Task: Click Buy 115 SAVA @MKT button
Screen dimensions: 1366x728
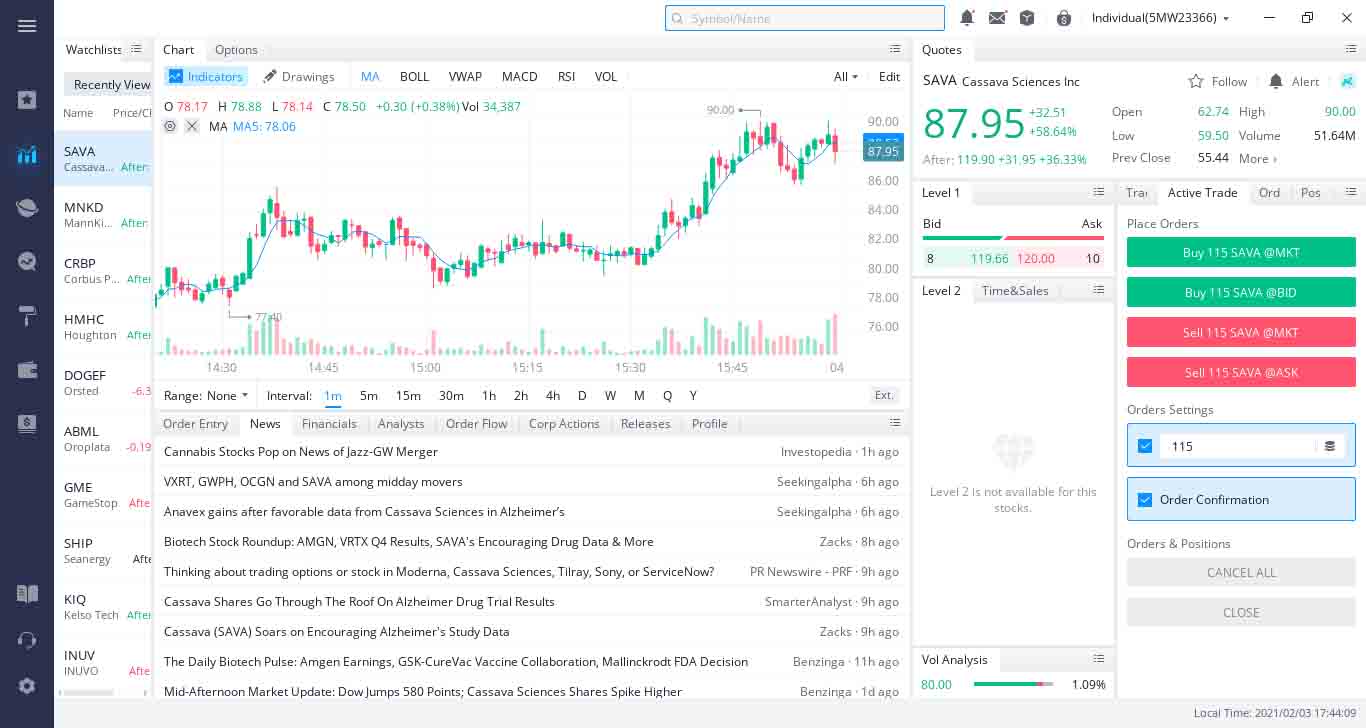Action: click(1241, 252)
